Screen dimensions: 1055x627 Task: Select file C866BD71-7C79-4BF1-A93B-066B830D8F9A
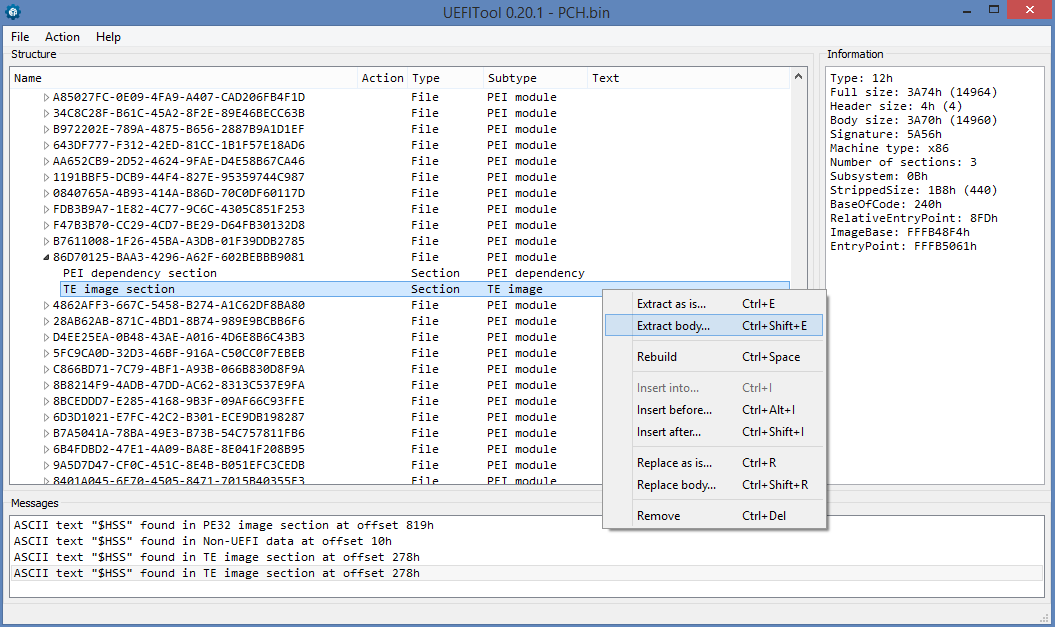(178, 369)
